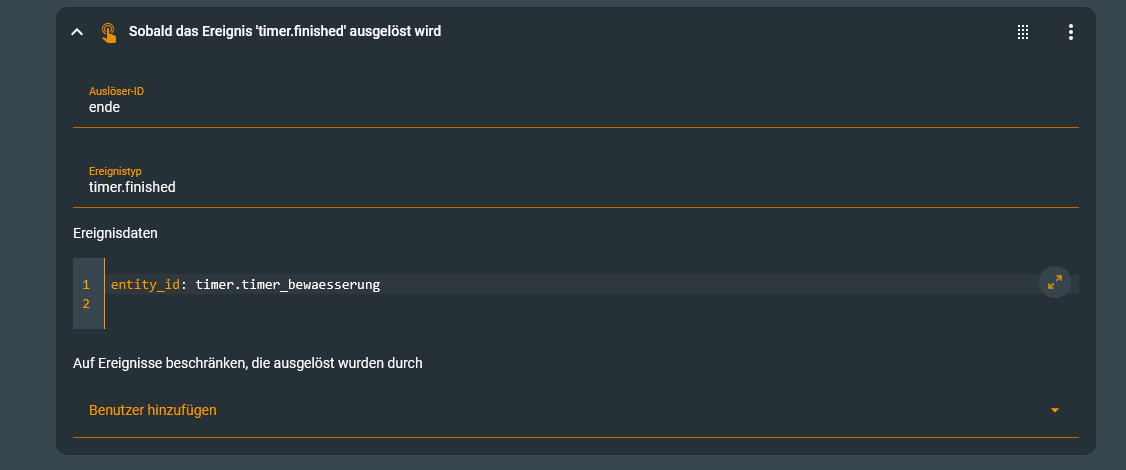This screenshot has height=470, width=1126.
Task: Place cursor on 'timer.timer_bewaesserung' value
Action: 288,285
